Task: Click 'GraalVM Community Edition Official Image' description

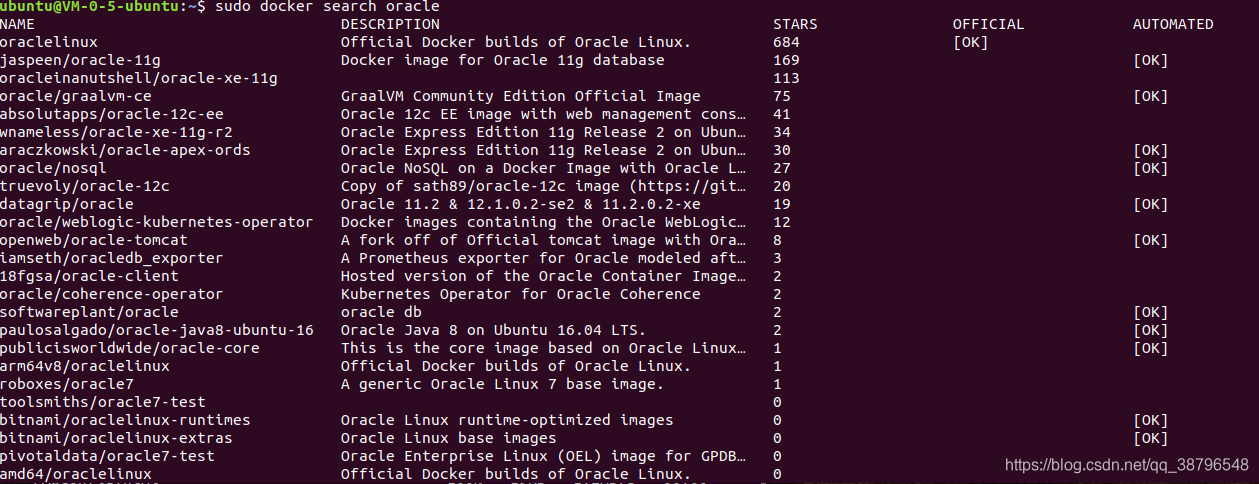Action: (x=521, y=96)
